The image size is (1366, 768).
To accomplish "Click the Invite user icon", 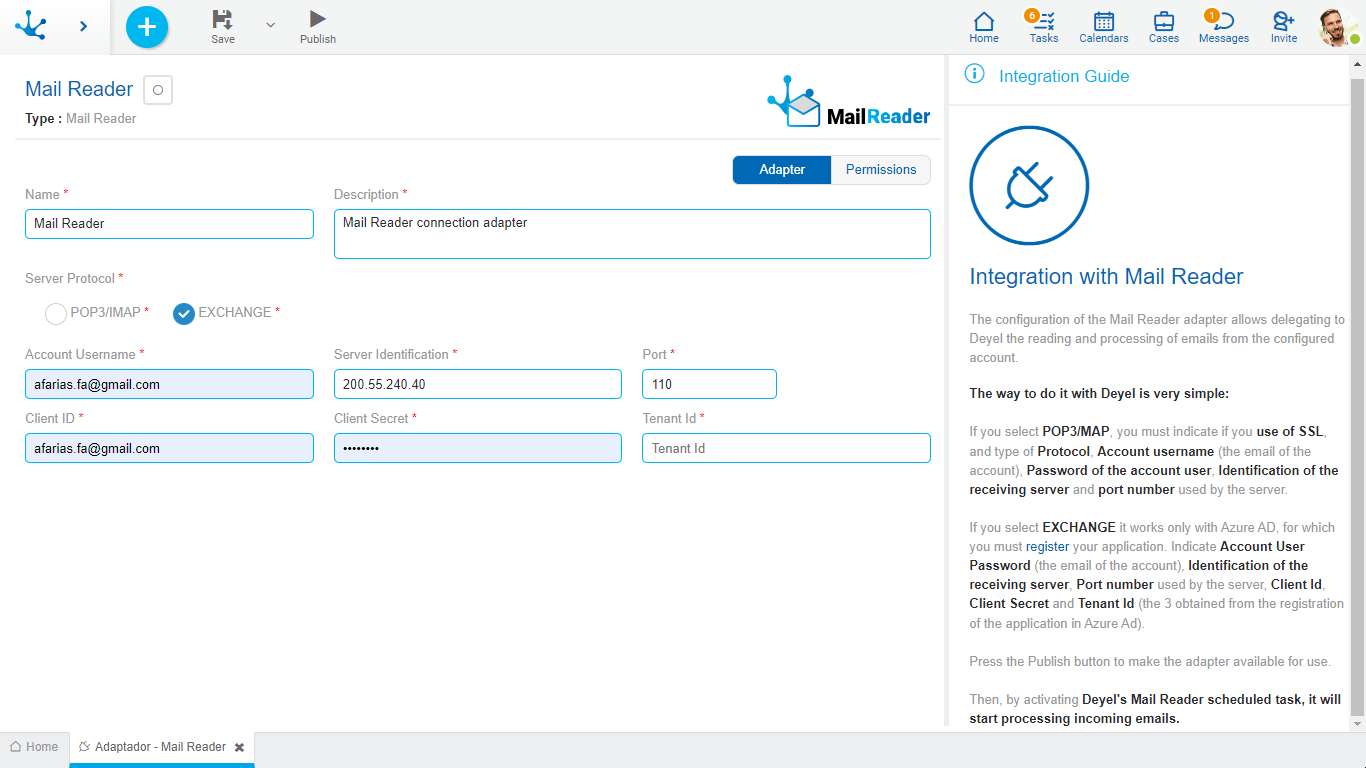I will click(x=1283, y=21).
